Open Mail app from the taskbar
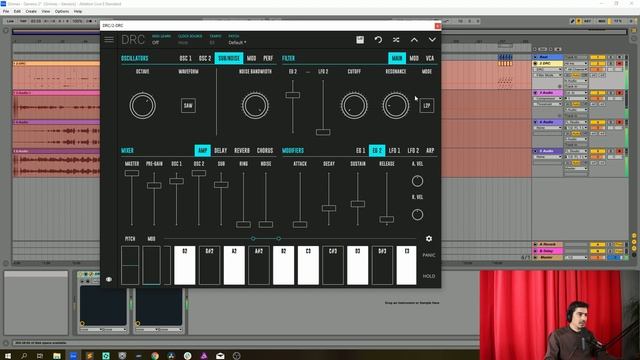Image resolution: width=640 pixels, height=360 pixels. coord(220,356)
